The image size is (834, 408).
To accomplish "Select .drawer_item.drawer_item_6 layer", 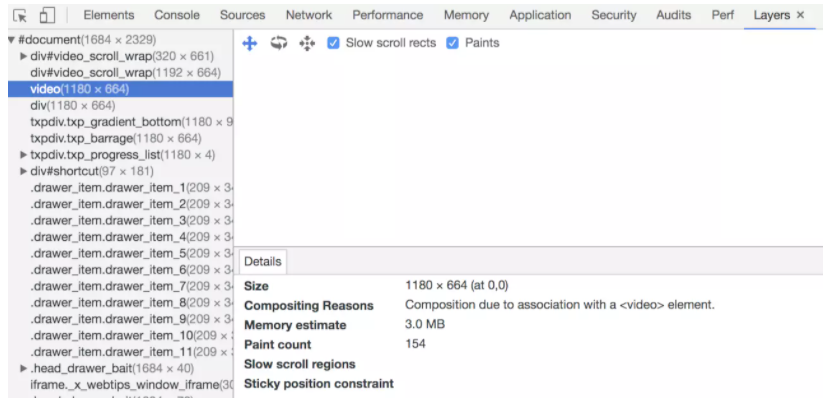I will coord(120,270).
